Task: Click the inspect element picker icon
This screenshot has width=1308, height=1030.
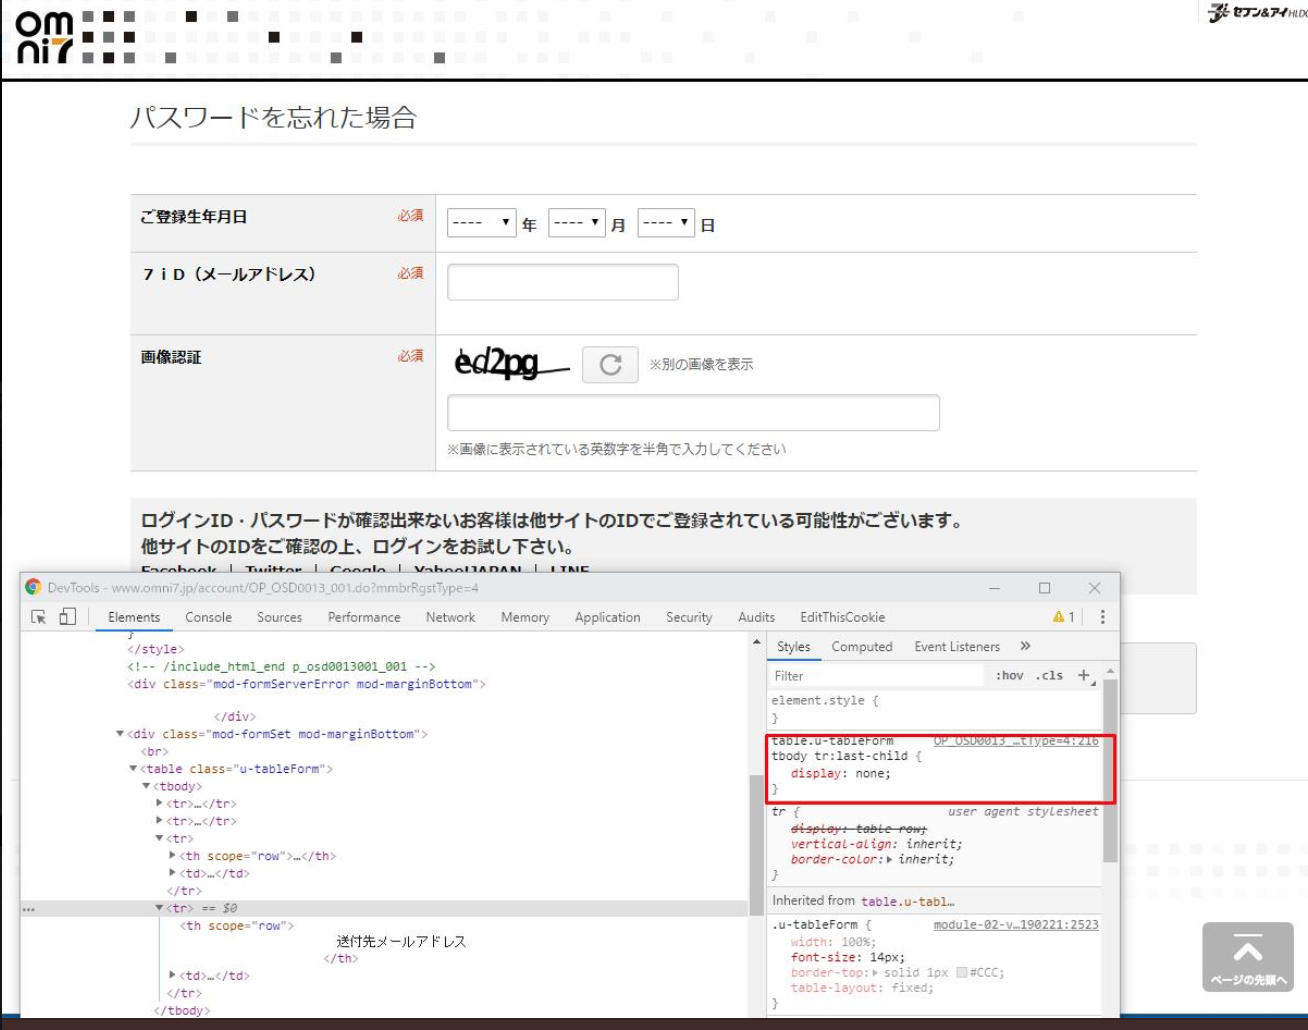Action: click(39, 617)
